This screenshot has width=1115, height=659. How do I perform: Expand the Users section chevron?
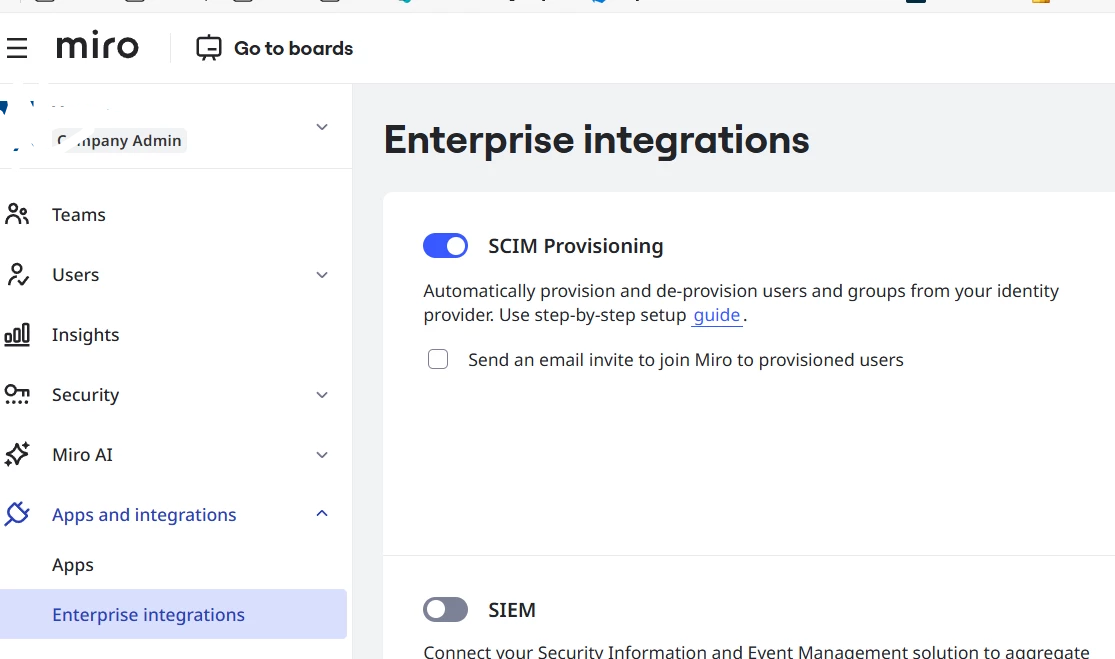pos(322,275)
